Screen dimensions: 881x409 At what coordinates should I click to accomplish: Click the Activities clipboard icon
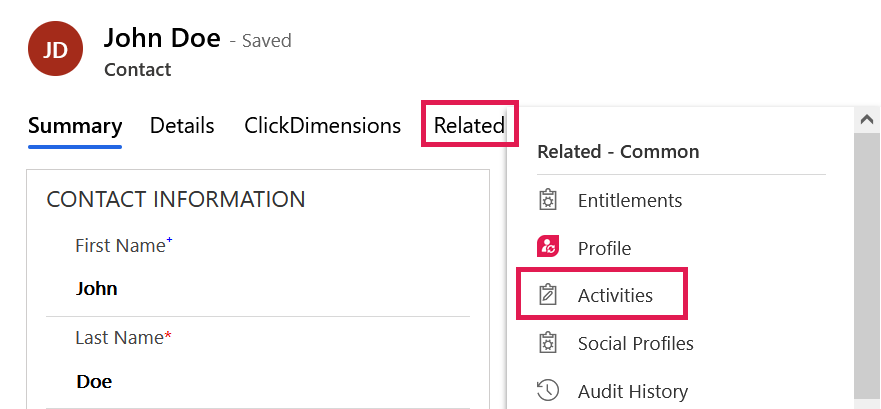pos(547,295)
